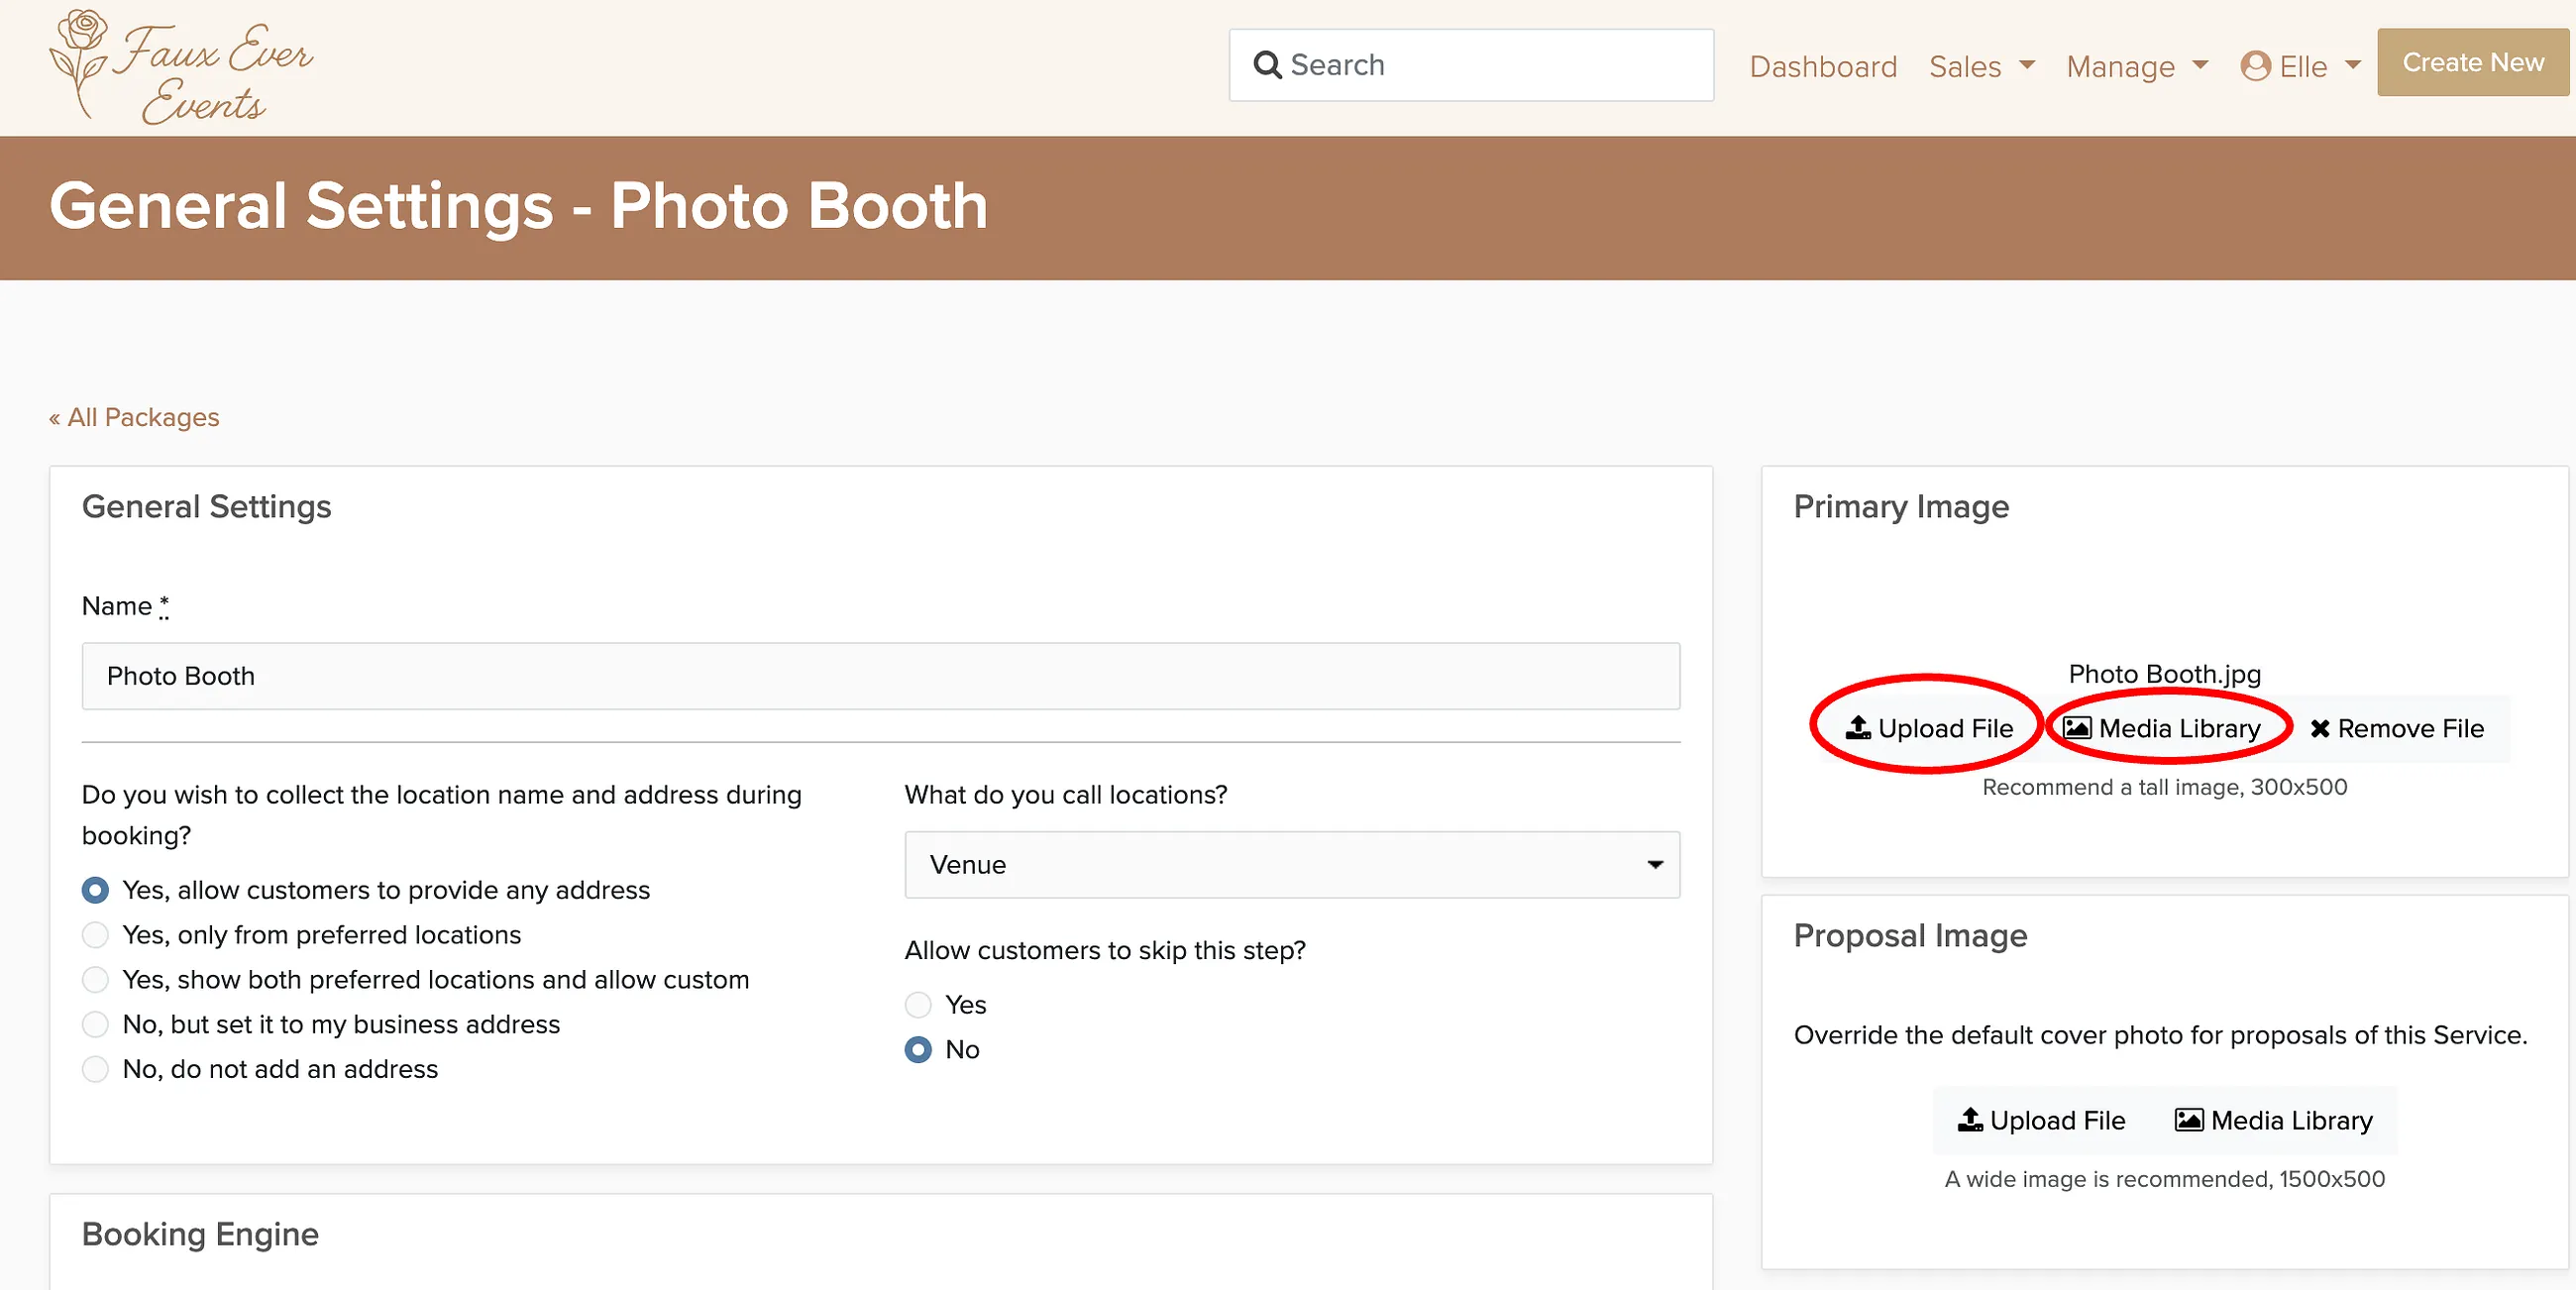Choose Yes for skipping this step
This screenshot has width=2576, height=1290.
coord(918,1004)
